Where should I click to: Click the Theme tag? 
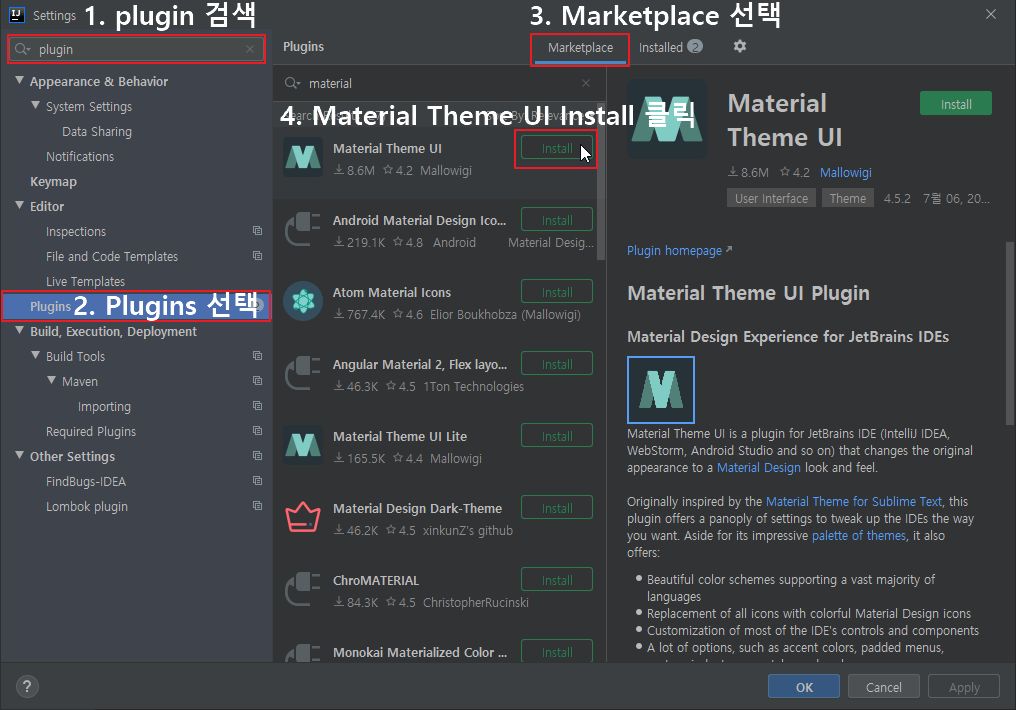click(x=848, y=198)
